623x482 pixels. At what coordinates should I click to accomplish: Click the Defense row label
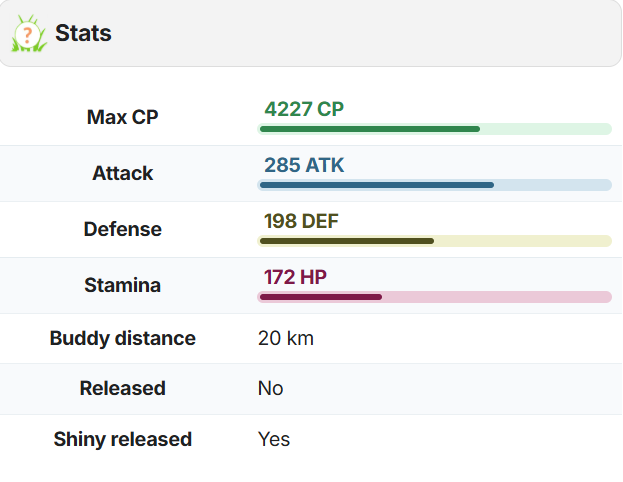pos(122,229)
